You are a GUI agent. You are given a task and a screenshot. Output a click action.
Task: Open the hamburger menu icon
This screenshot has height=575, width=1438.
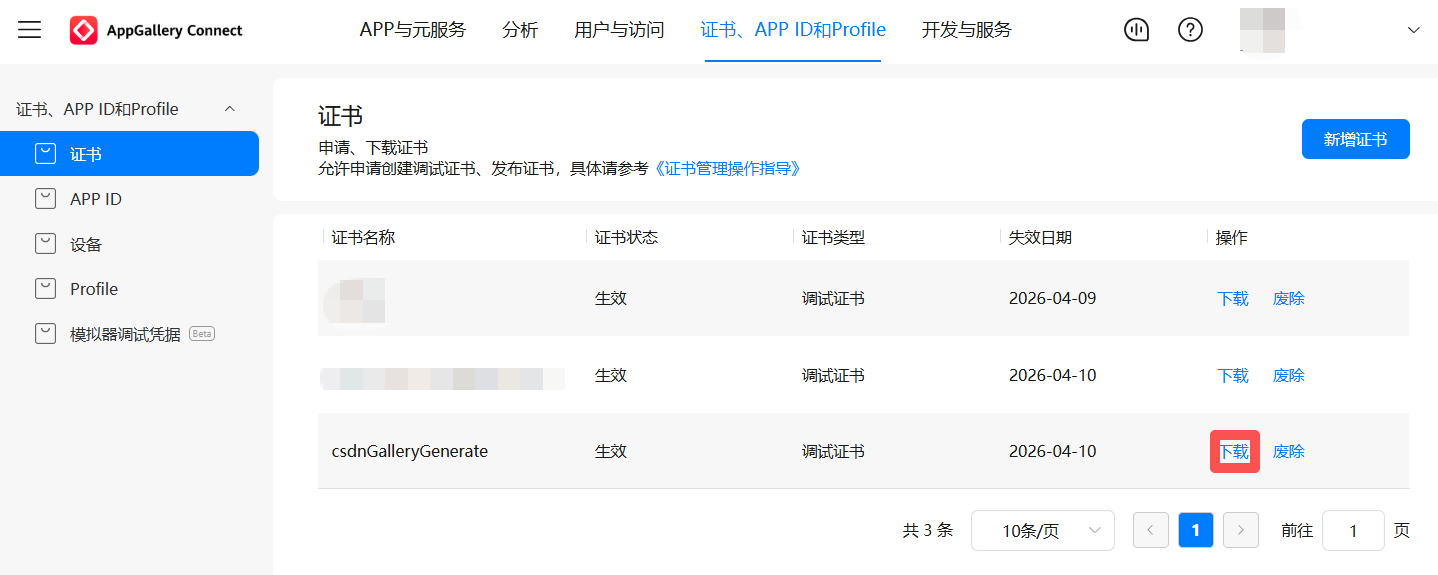click(x=30, y=30)
